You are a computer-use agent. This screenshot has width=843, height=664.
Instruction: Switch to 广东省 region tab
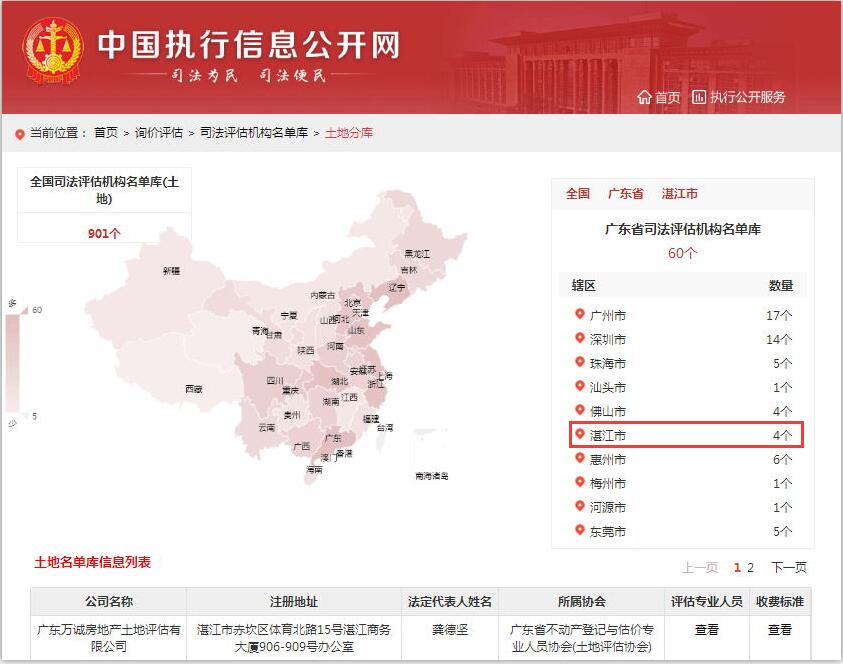pyautogui.click(x=626, y=194)
